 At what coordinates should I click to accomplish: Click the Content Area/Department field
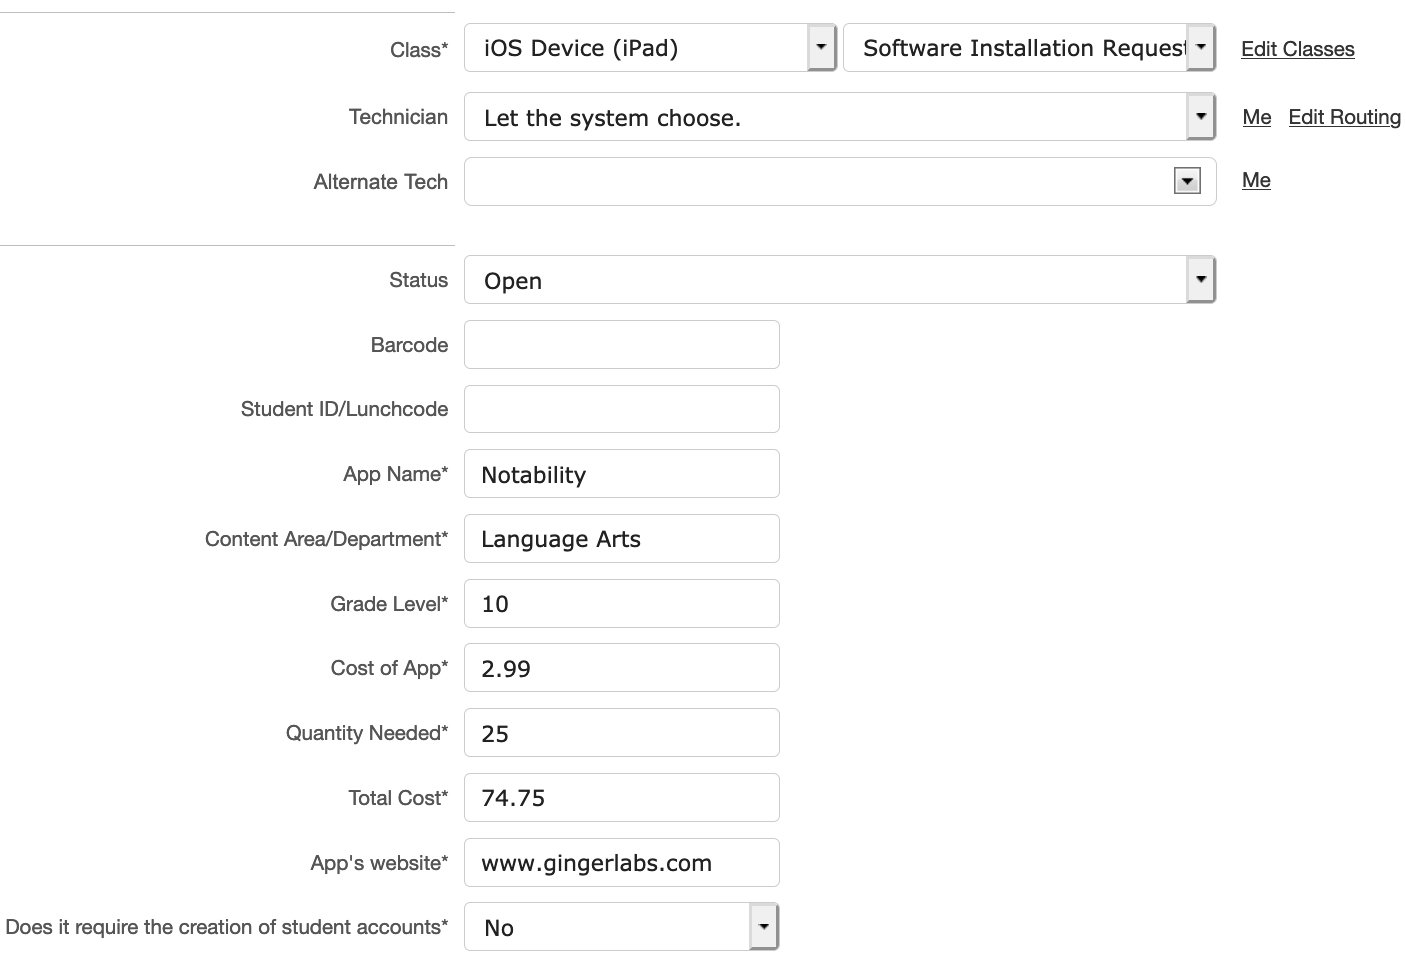621,539
